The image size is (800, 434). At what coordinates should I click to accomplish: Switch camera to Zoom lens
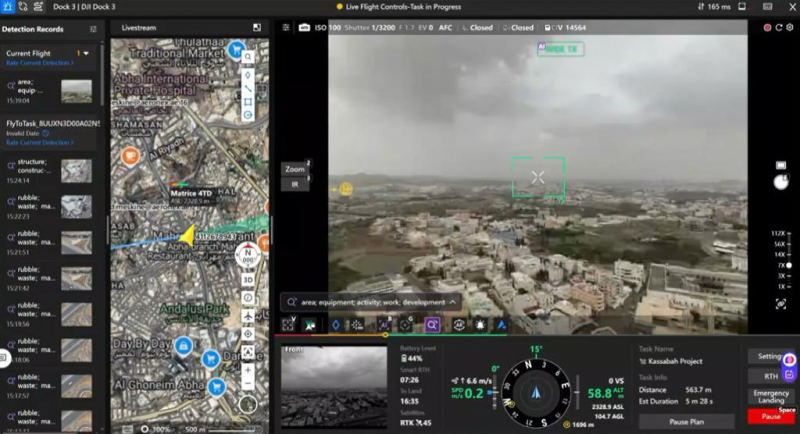(x=294, y=169)
